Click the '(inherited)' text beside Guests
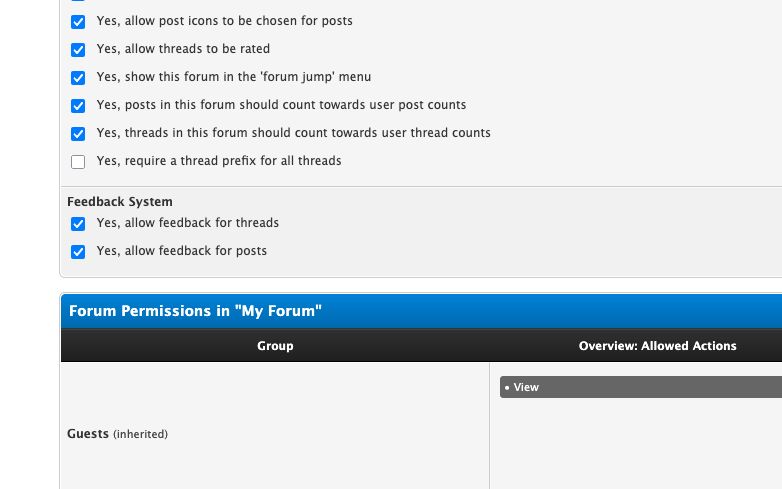Screen dimensions: 782x489 pos(140,434)
